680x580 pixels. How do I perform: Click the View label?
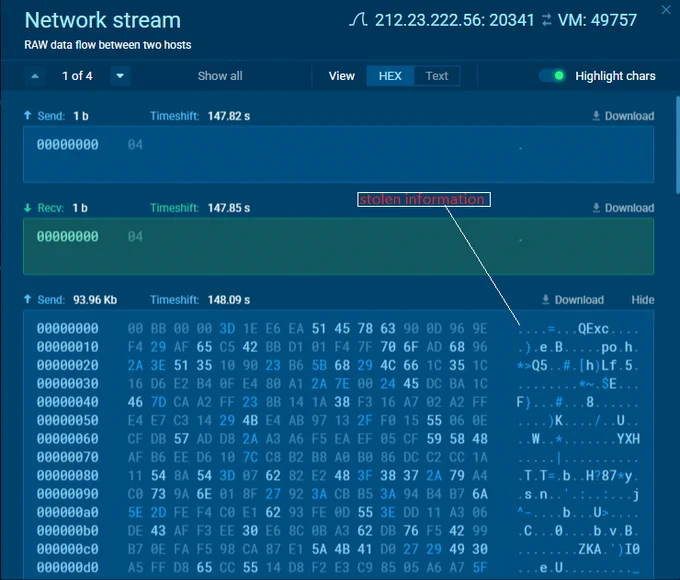click(342, 76)
